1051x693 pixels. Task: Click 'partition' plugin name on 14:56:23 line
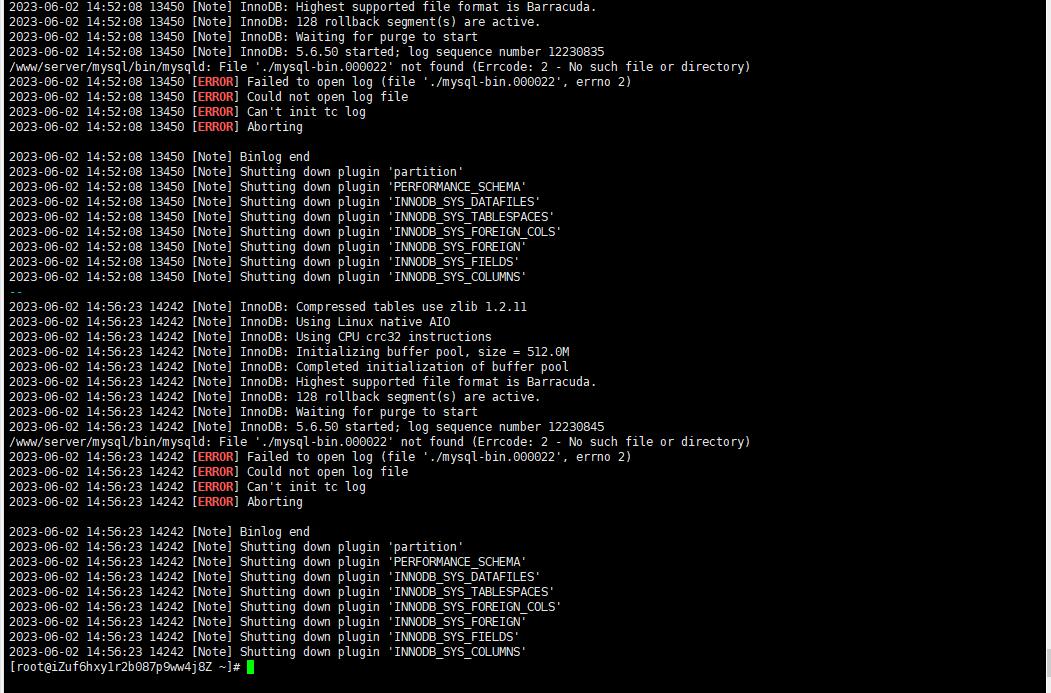[426, 547]
